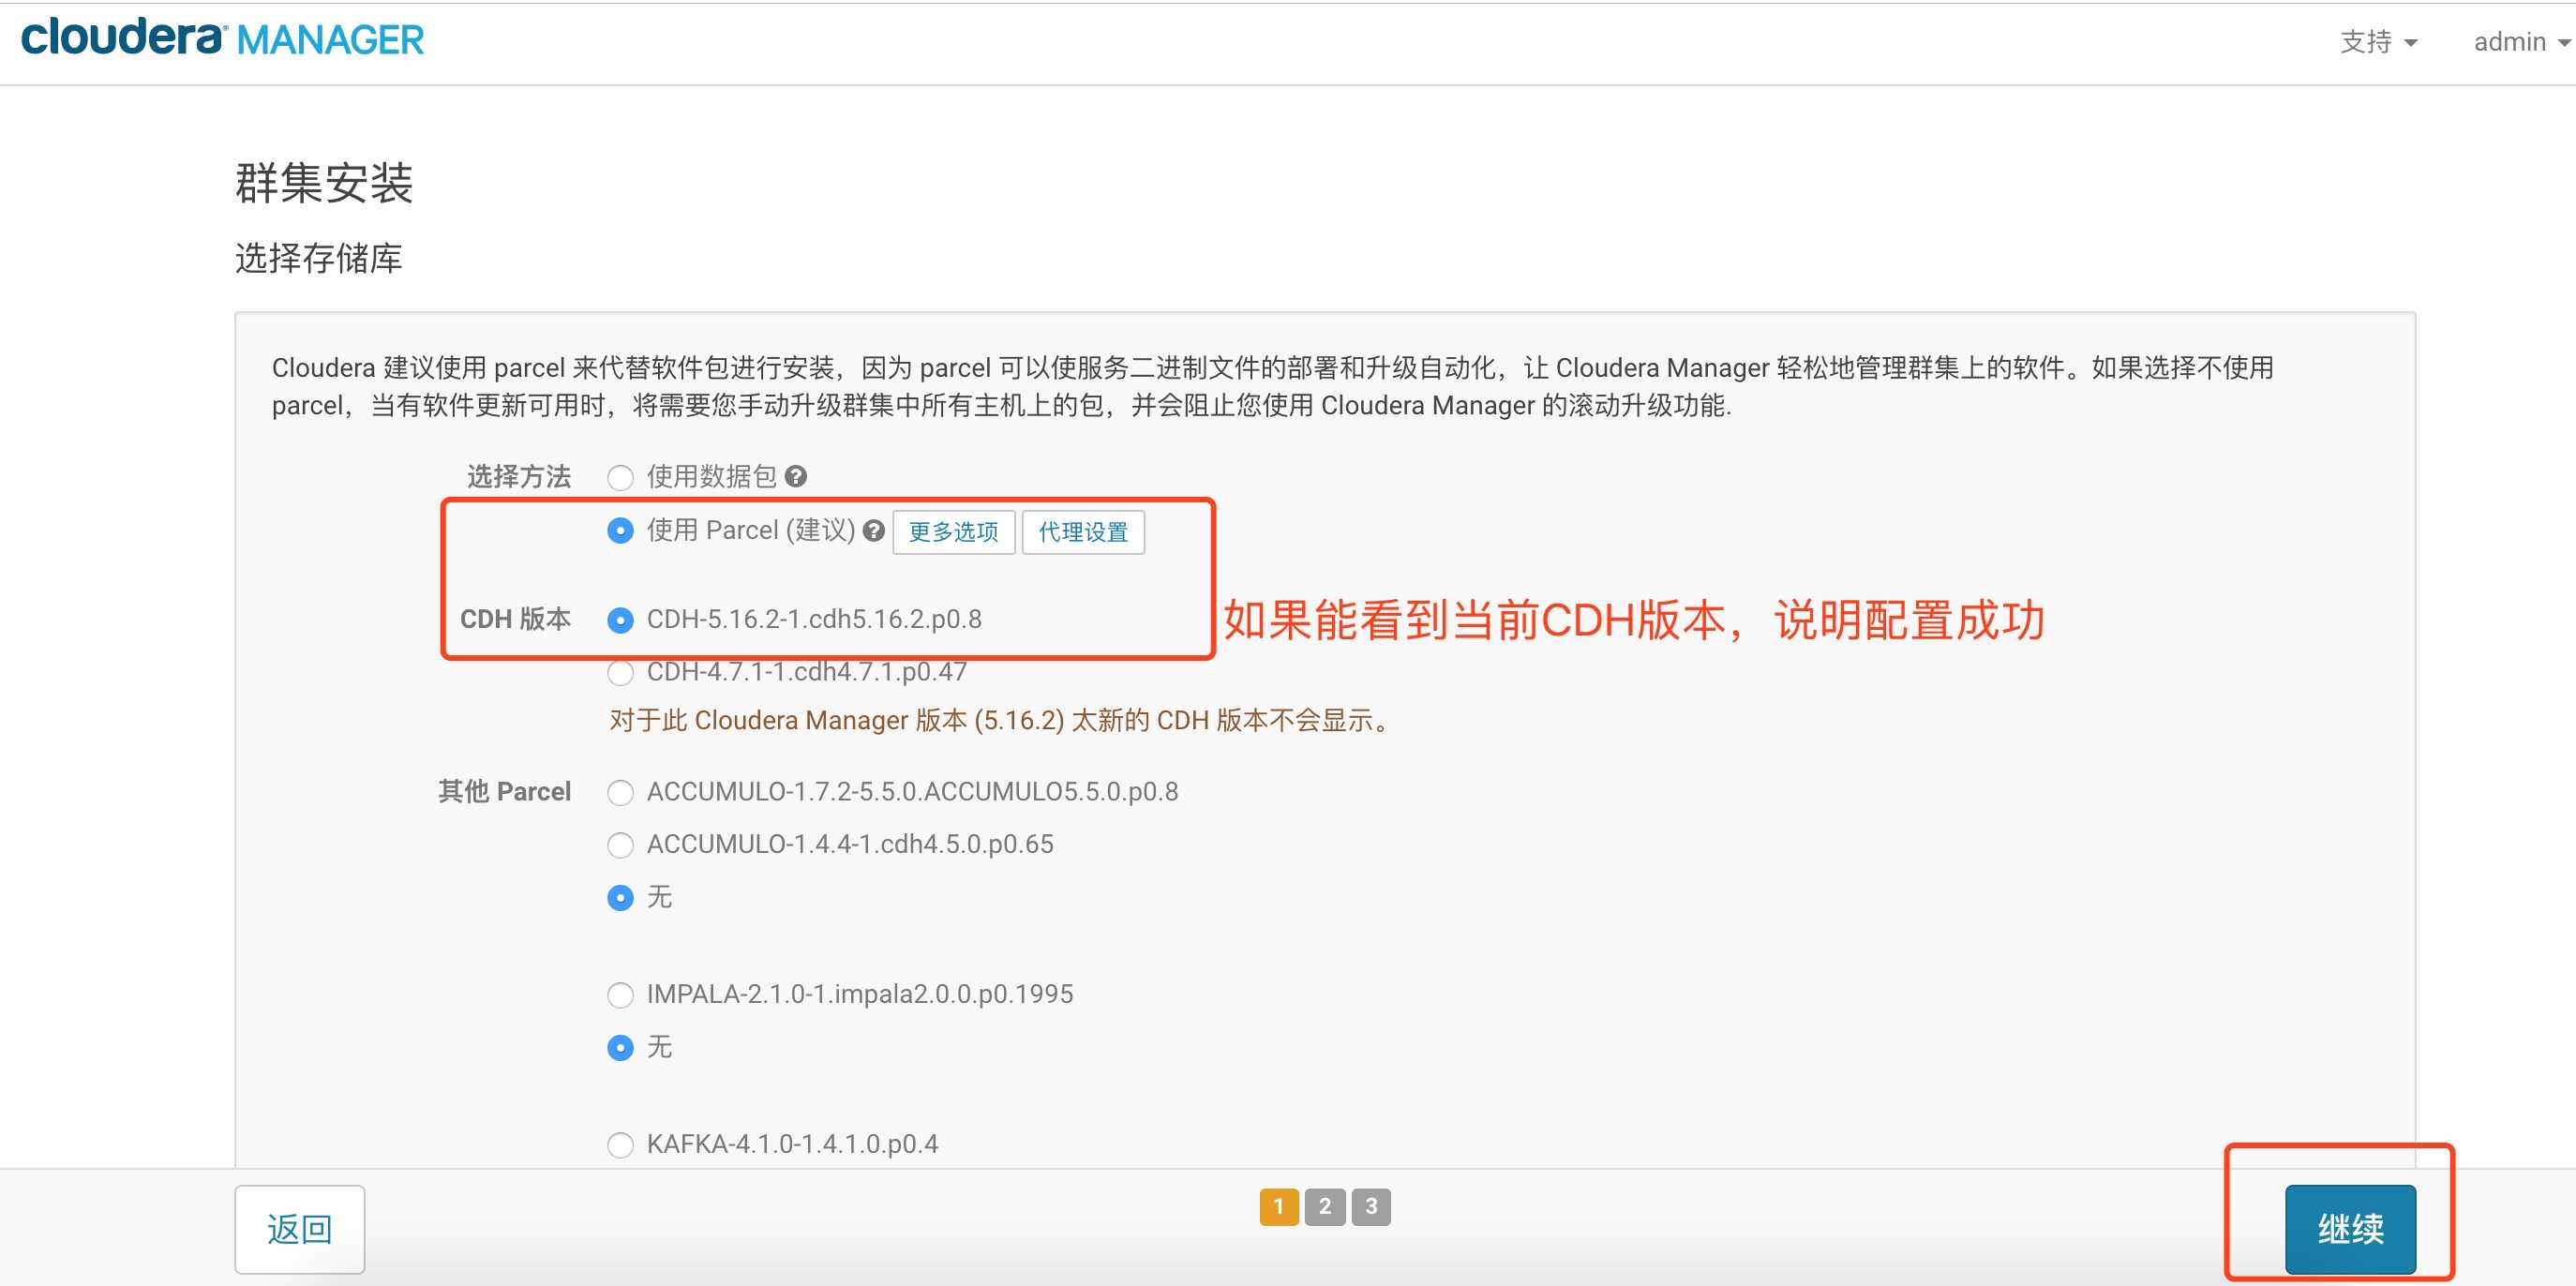
Task: Choose CDH-5.16.2-1.cdh5.16.2.p0.8 version radio
Action: 620,620
